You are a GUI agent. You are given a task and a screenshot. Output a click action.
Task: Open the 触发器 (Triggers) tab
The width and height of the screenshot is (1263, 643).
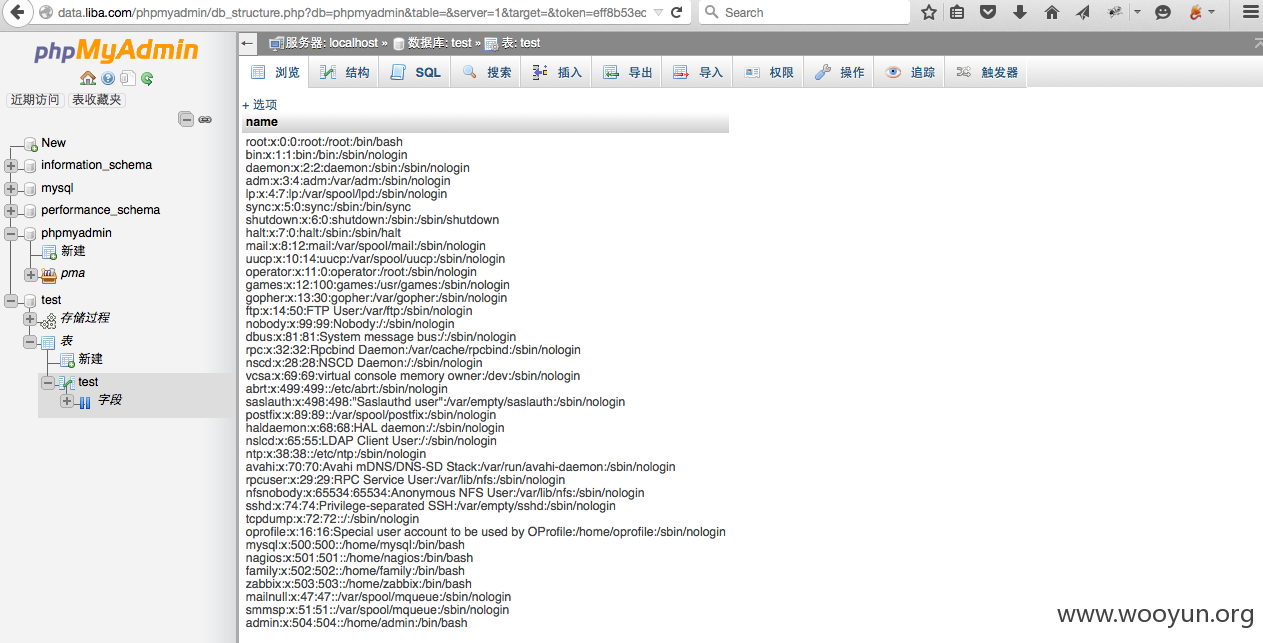coord(986,73)
